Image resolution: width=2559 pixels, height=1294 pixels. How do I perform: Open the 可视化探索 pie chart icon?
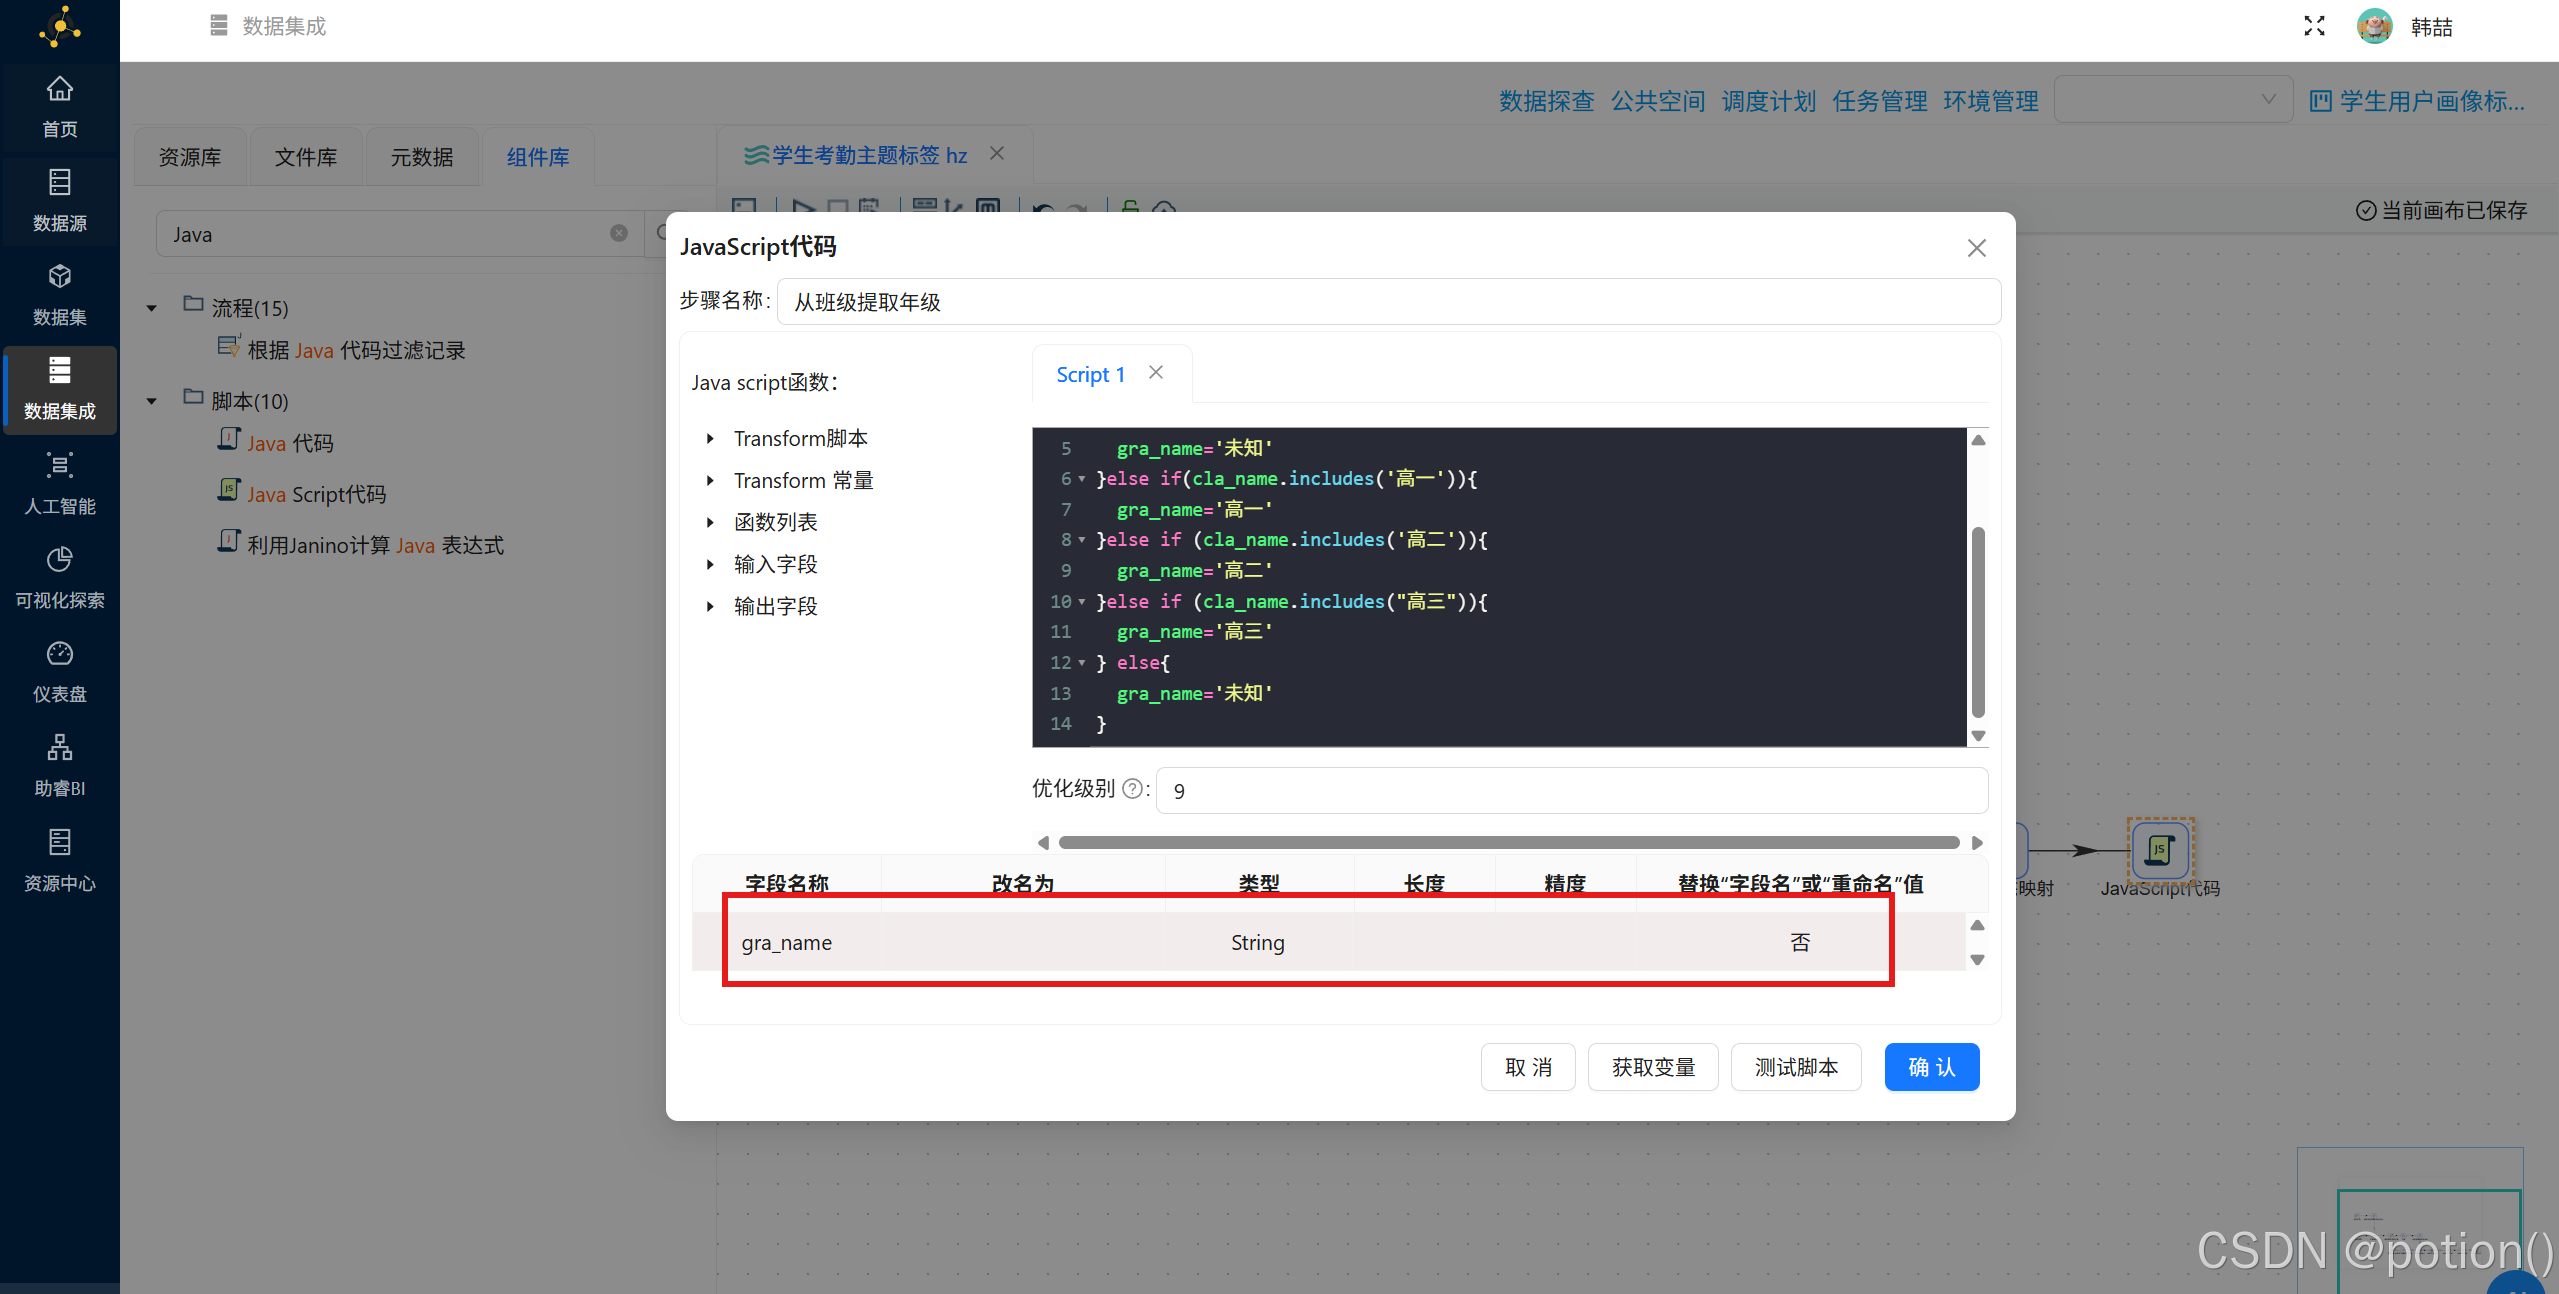click(x=60, y=559)
